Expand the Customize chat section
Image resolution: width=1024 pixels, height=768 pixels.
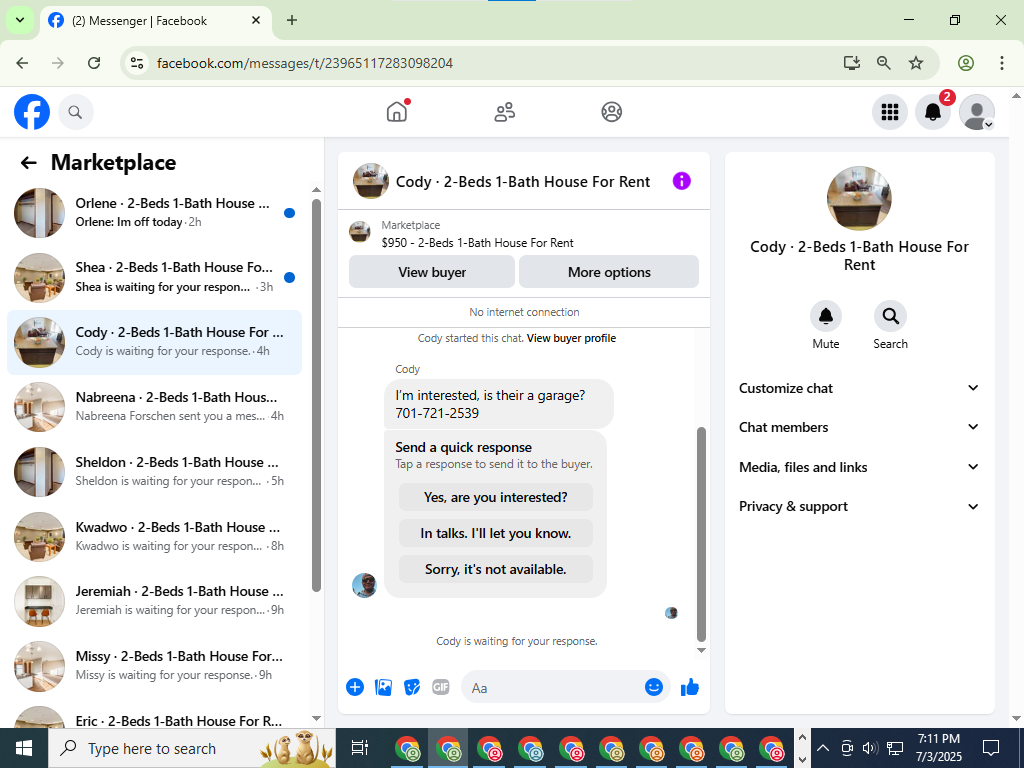[859, 388]
